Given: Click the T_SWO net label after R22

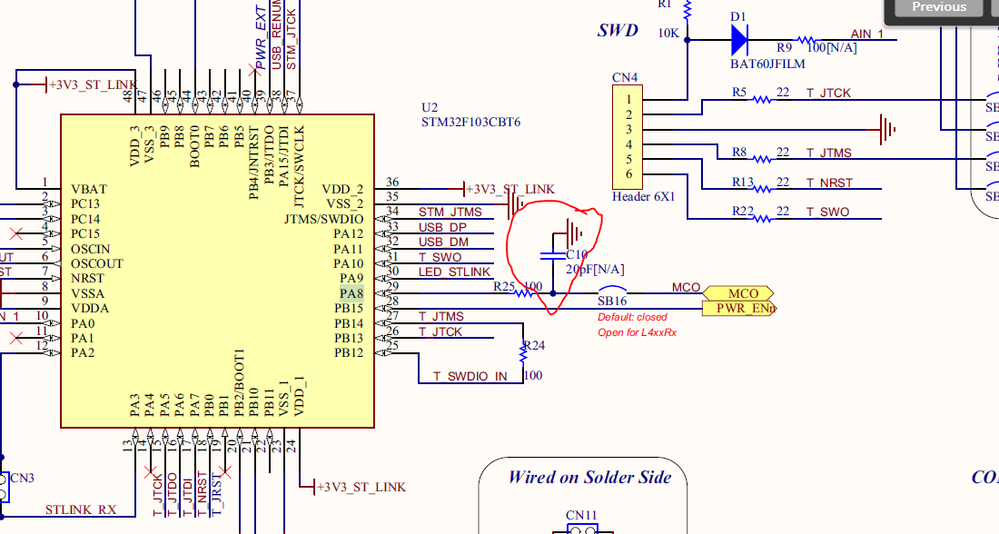Looking at the screenshot, I should pyautogui.click(x=828, y=212).
